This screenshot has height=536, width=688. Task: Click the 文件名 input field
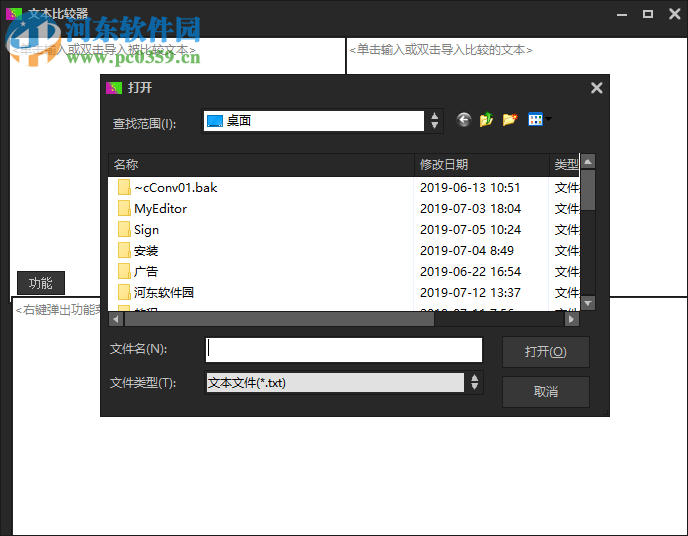[x=344, y=350]
